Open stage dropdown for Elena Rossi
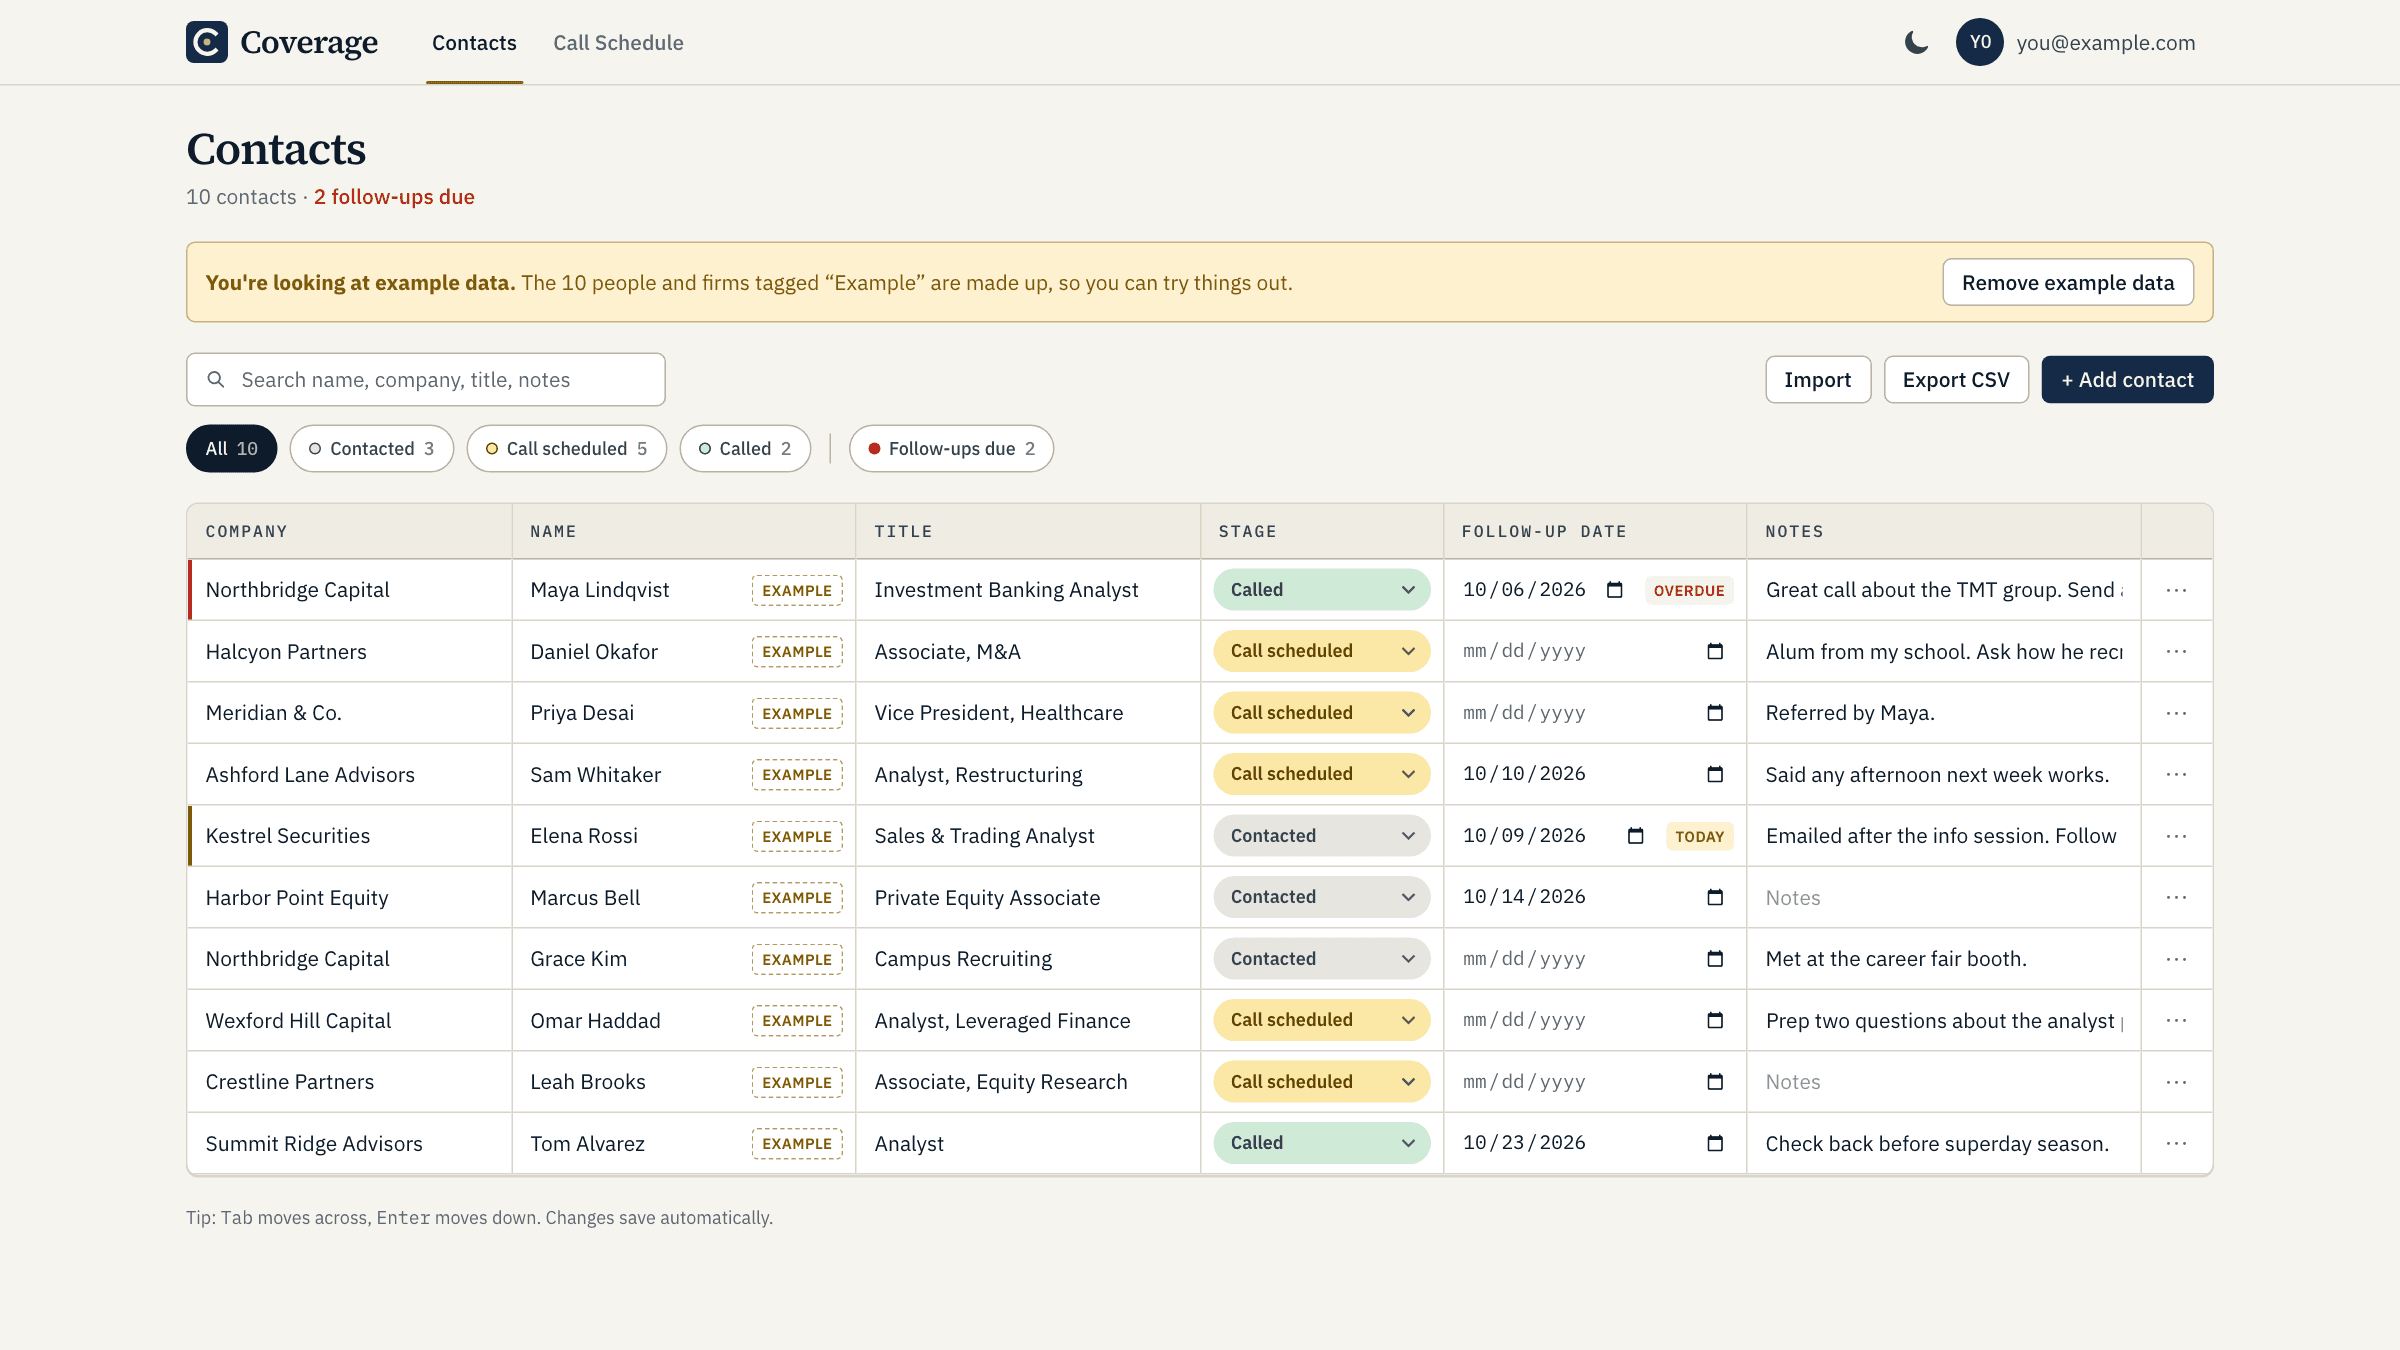This screenshot has height=1350, width=2400. tap(1321, 836)
